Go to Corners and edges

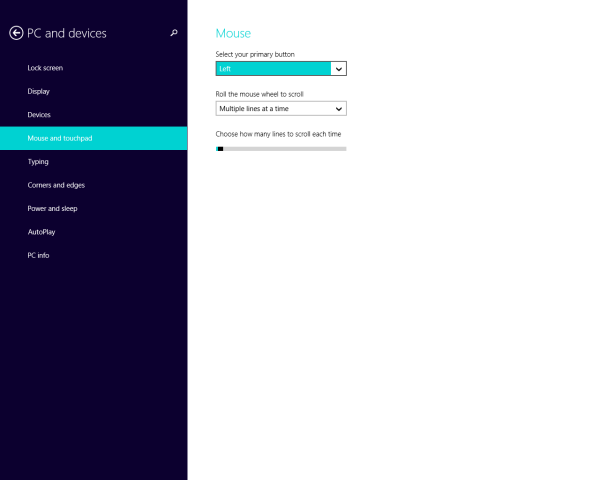coord(93,185)
